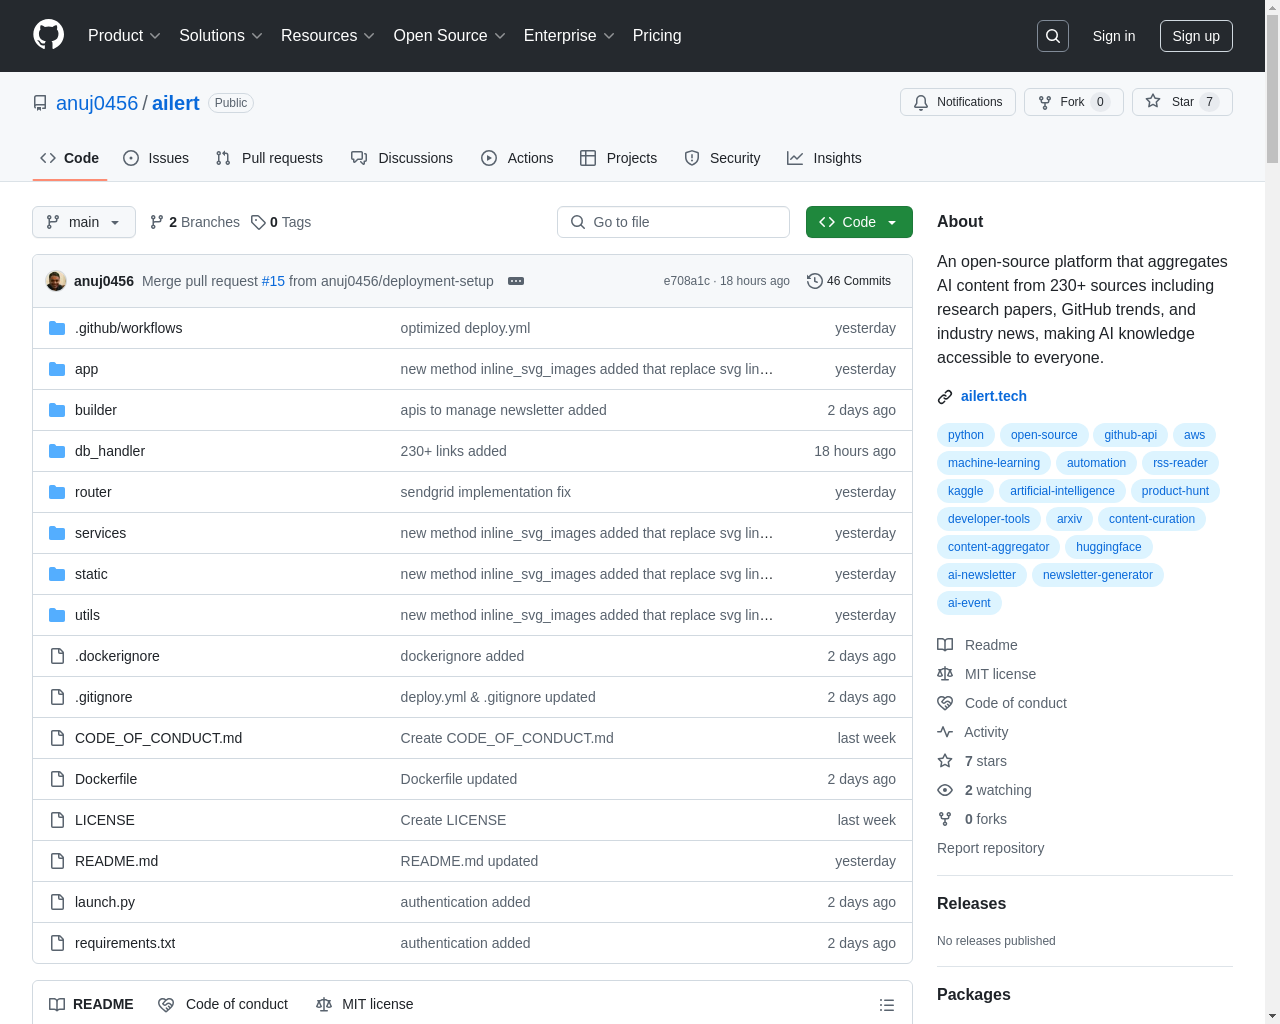This screenshot has height=1024, width=1280.
Task: Click the pulse icon beside Activity
Action: tap(945, 732)
